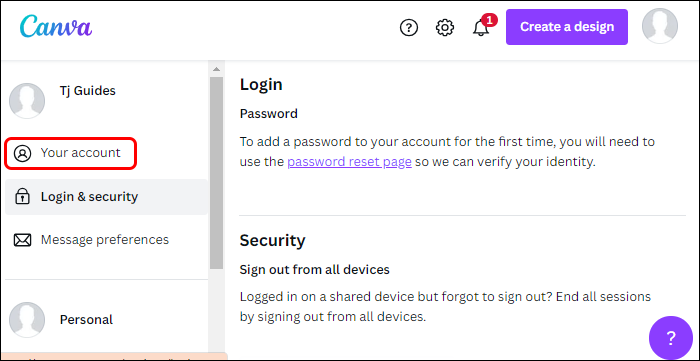Viewport: 700px width, 361px height.
Task: Select the Login & security menu item
Action: (106, 197)
